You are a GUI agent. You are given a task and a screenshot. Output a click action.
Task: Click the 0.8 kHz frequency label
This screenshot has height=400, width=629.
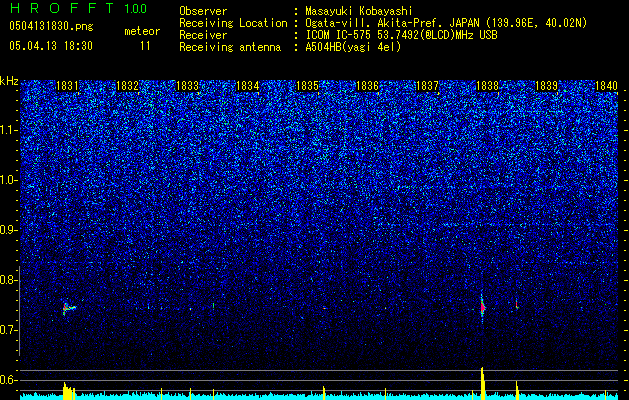click(x=8, y=280)
